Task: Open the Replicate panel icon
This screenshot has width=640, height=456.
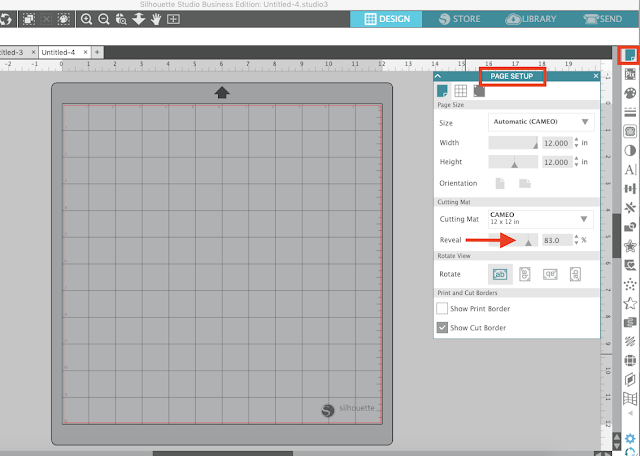Action: pyautogui.click(x=630, y=208)
